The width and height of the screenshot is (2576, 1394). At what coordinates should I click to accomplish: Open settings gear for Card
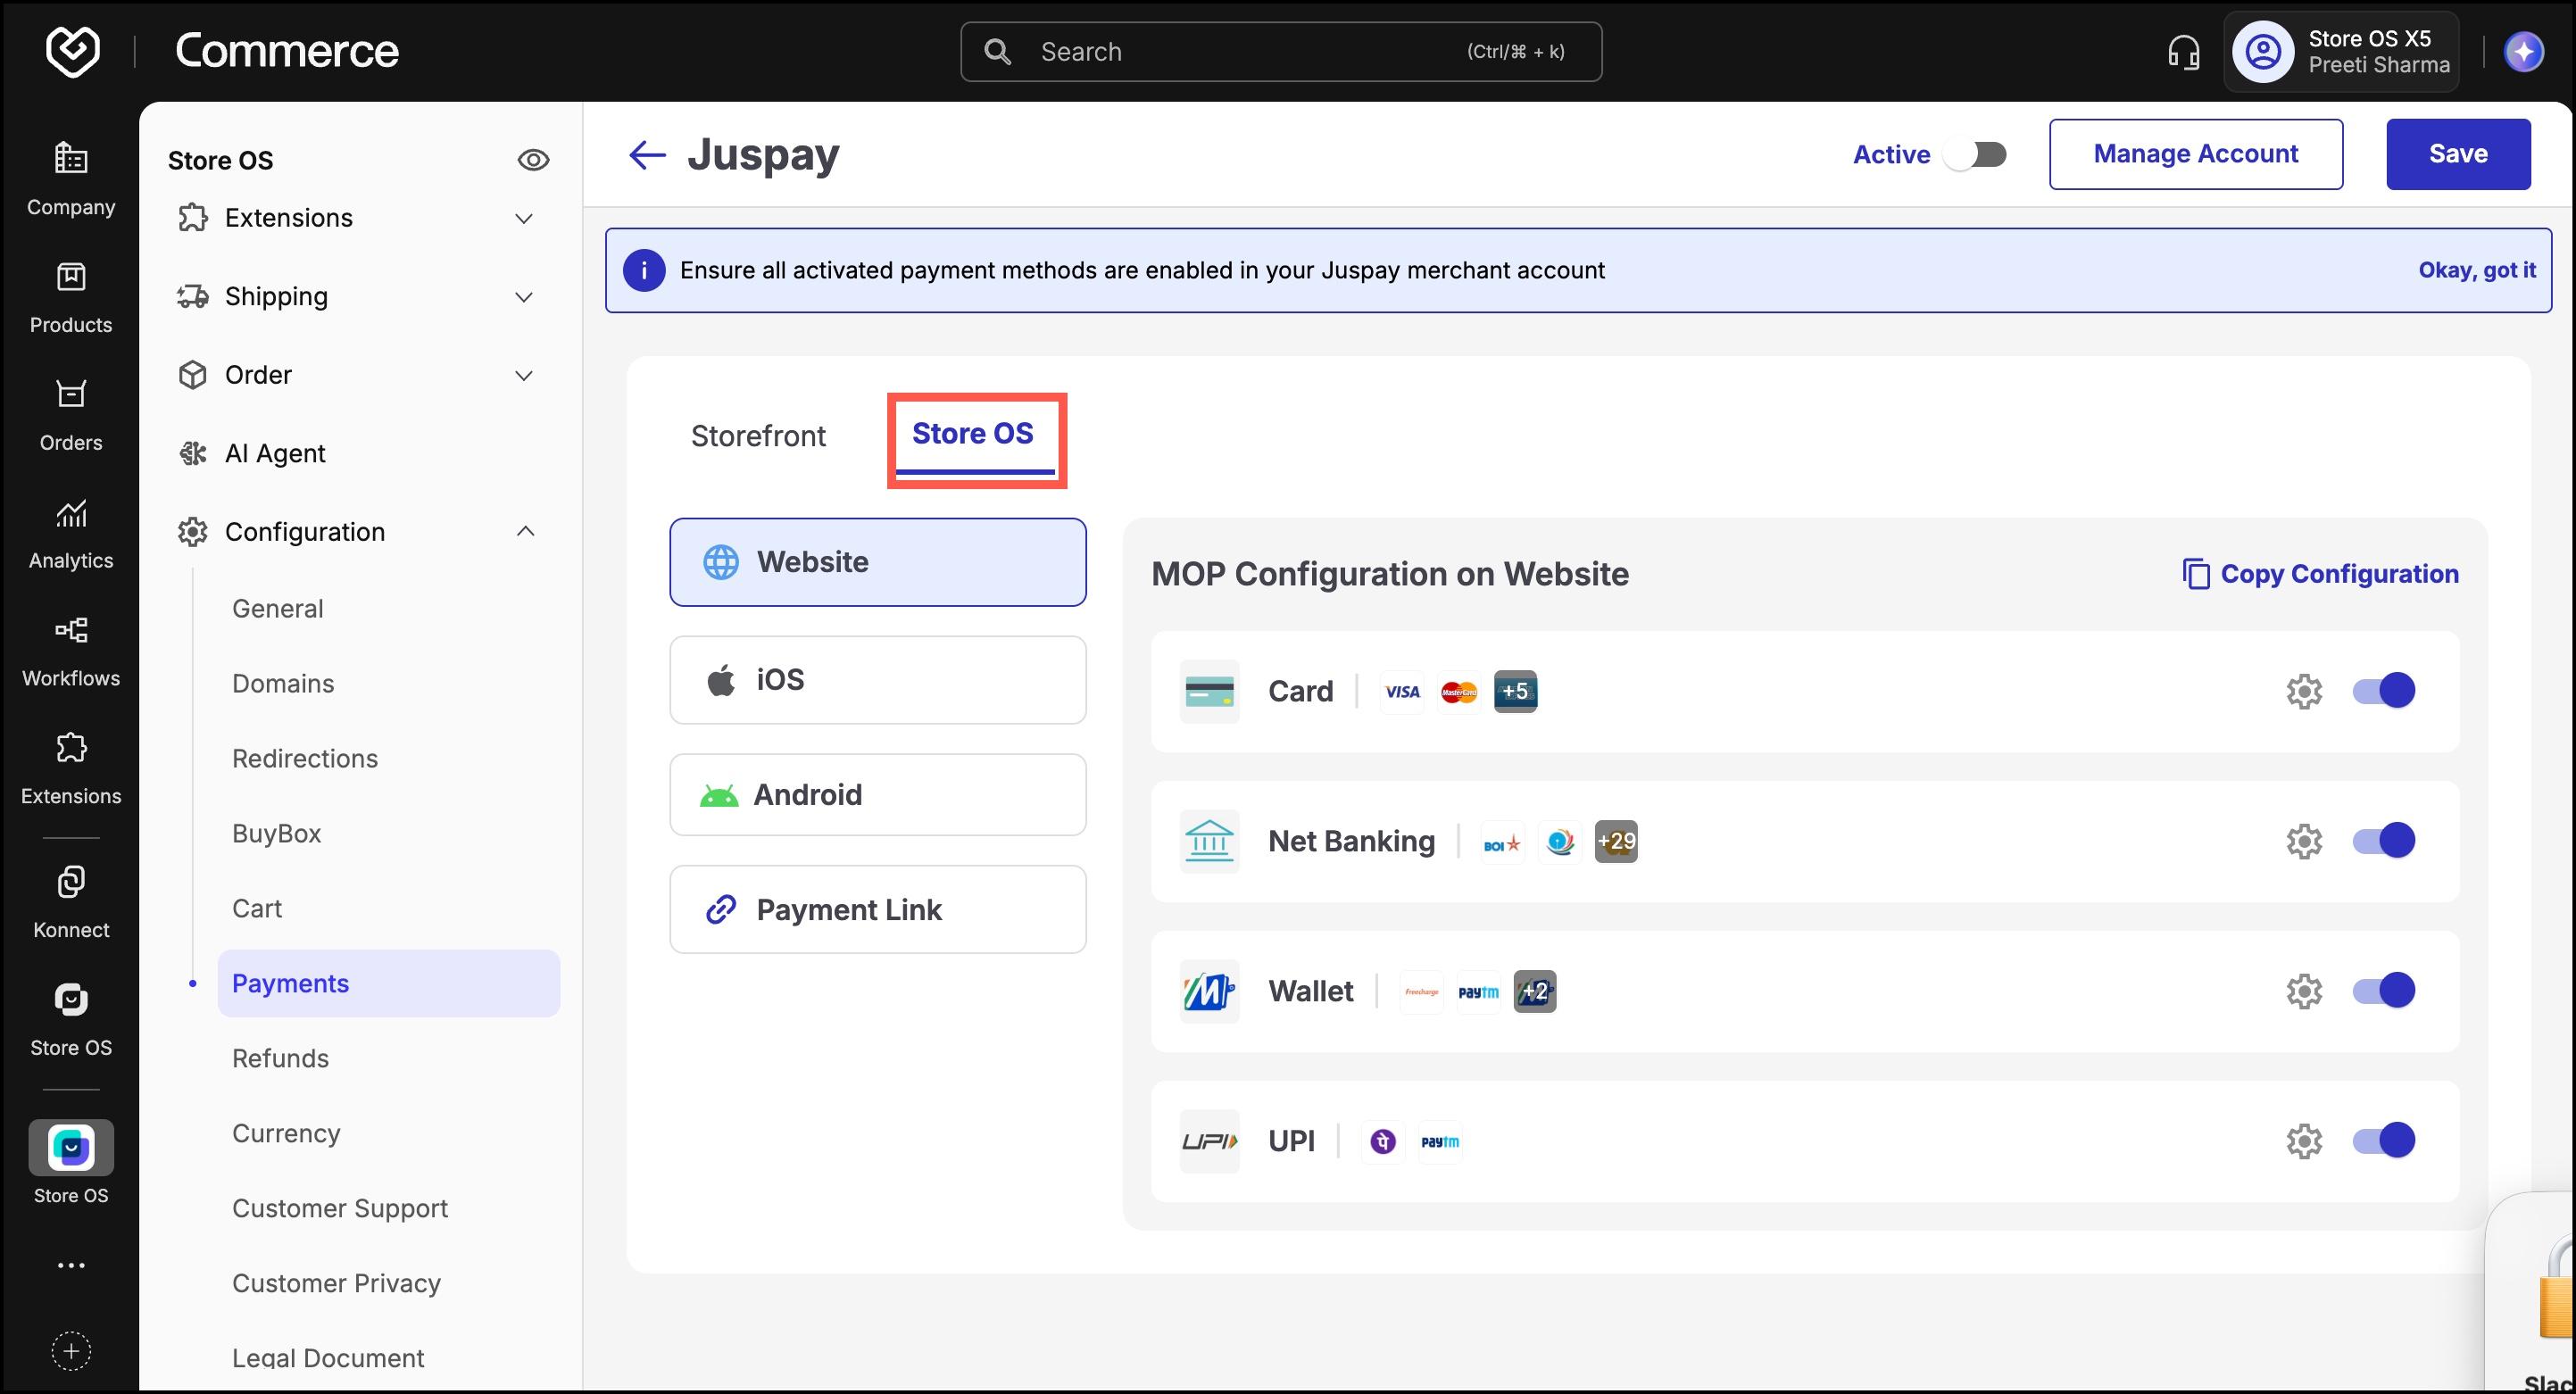(x=2304, y=691)
